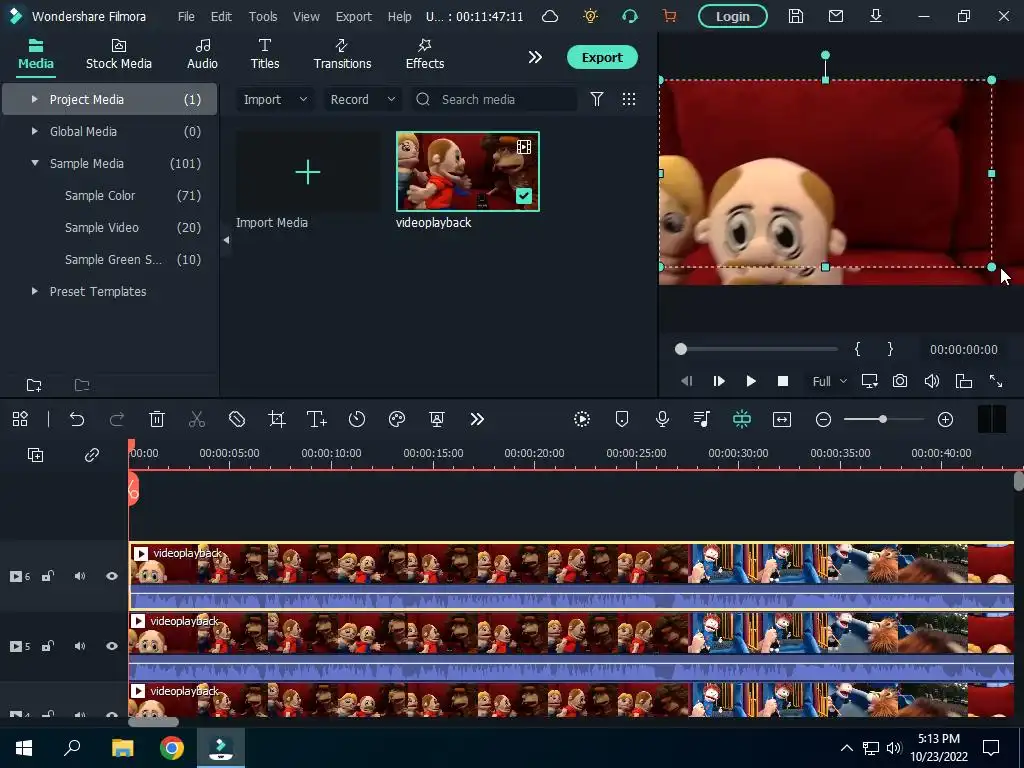Lock track 6

pos(48,576)
